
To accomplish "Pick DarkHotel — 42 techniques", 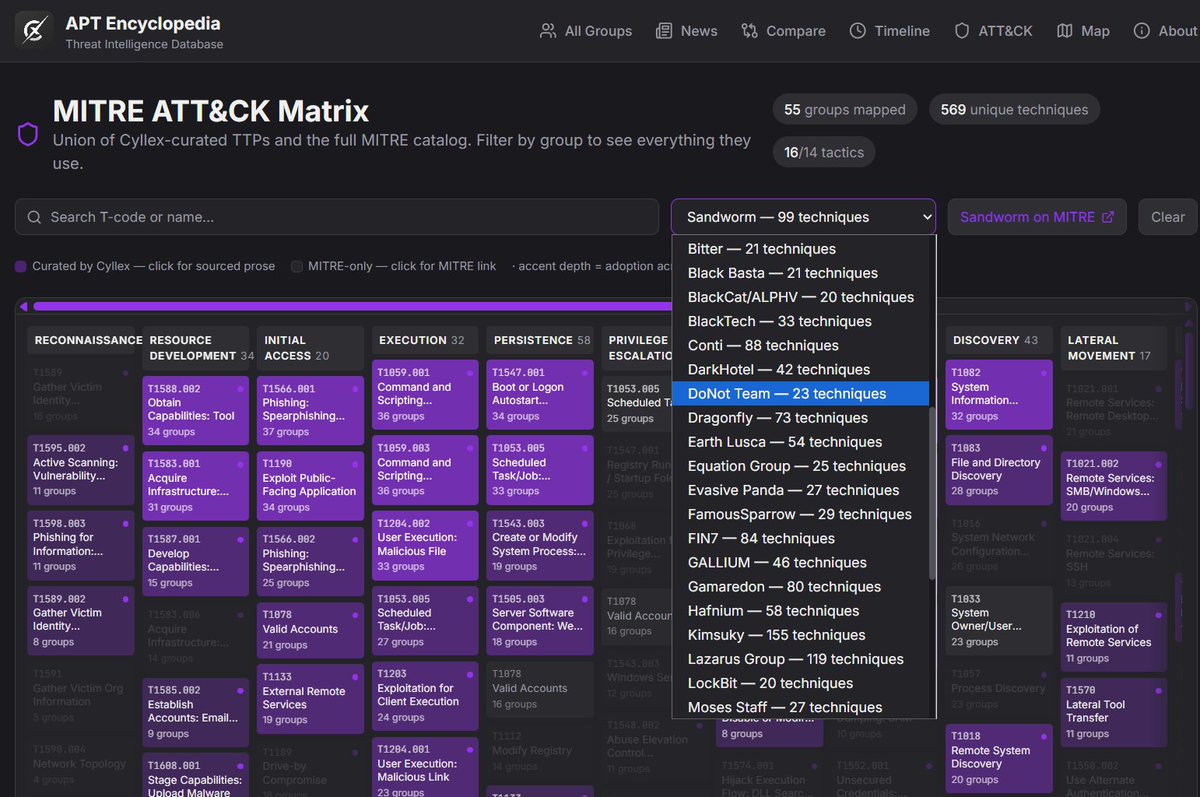I will [801, 369].
